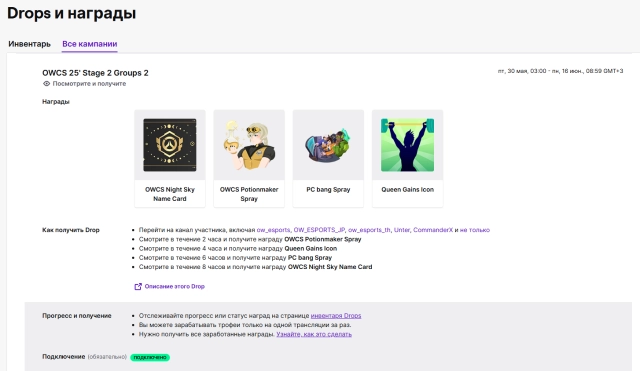Switch to Все кампании tab
The image size is (640, 371).
pyautogui.click(x=90, y=44)
